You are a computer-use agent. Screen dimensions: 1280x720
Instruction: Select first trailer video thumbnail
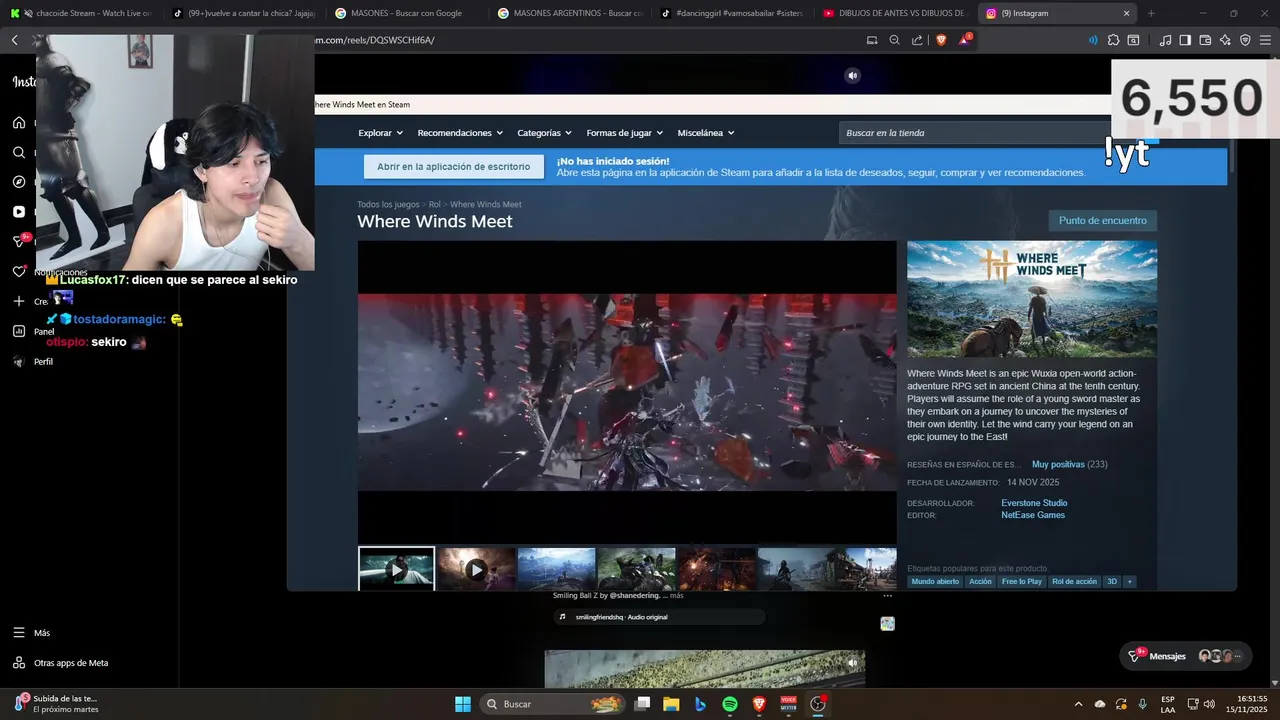click(x=397, y=569)
